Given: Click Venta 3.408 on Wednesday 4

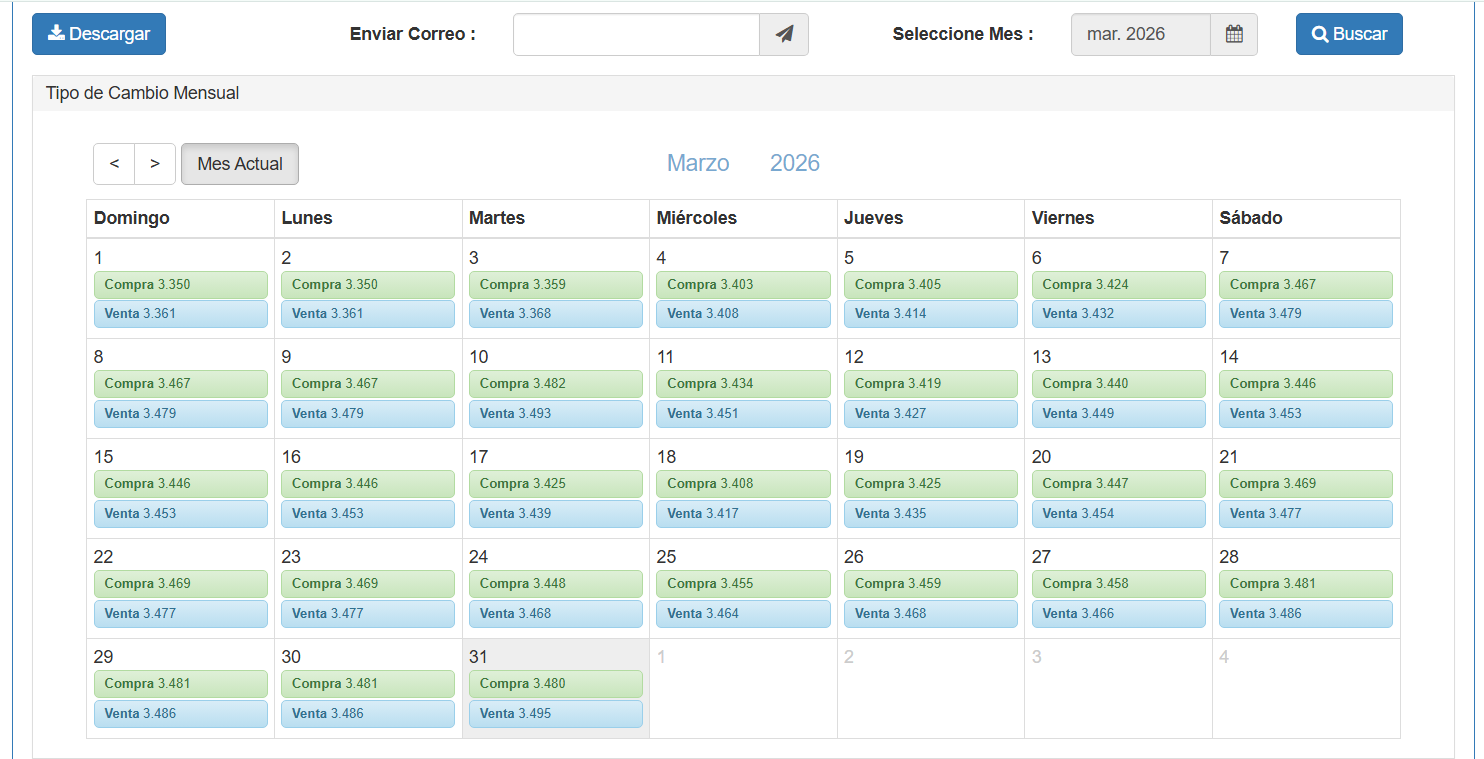Looking at the screenshot, I should [743, 314].
